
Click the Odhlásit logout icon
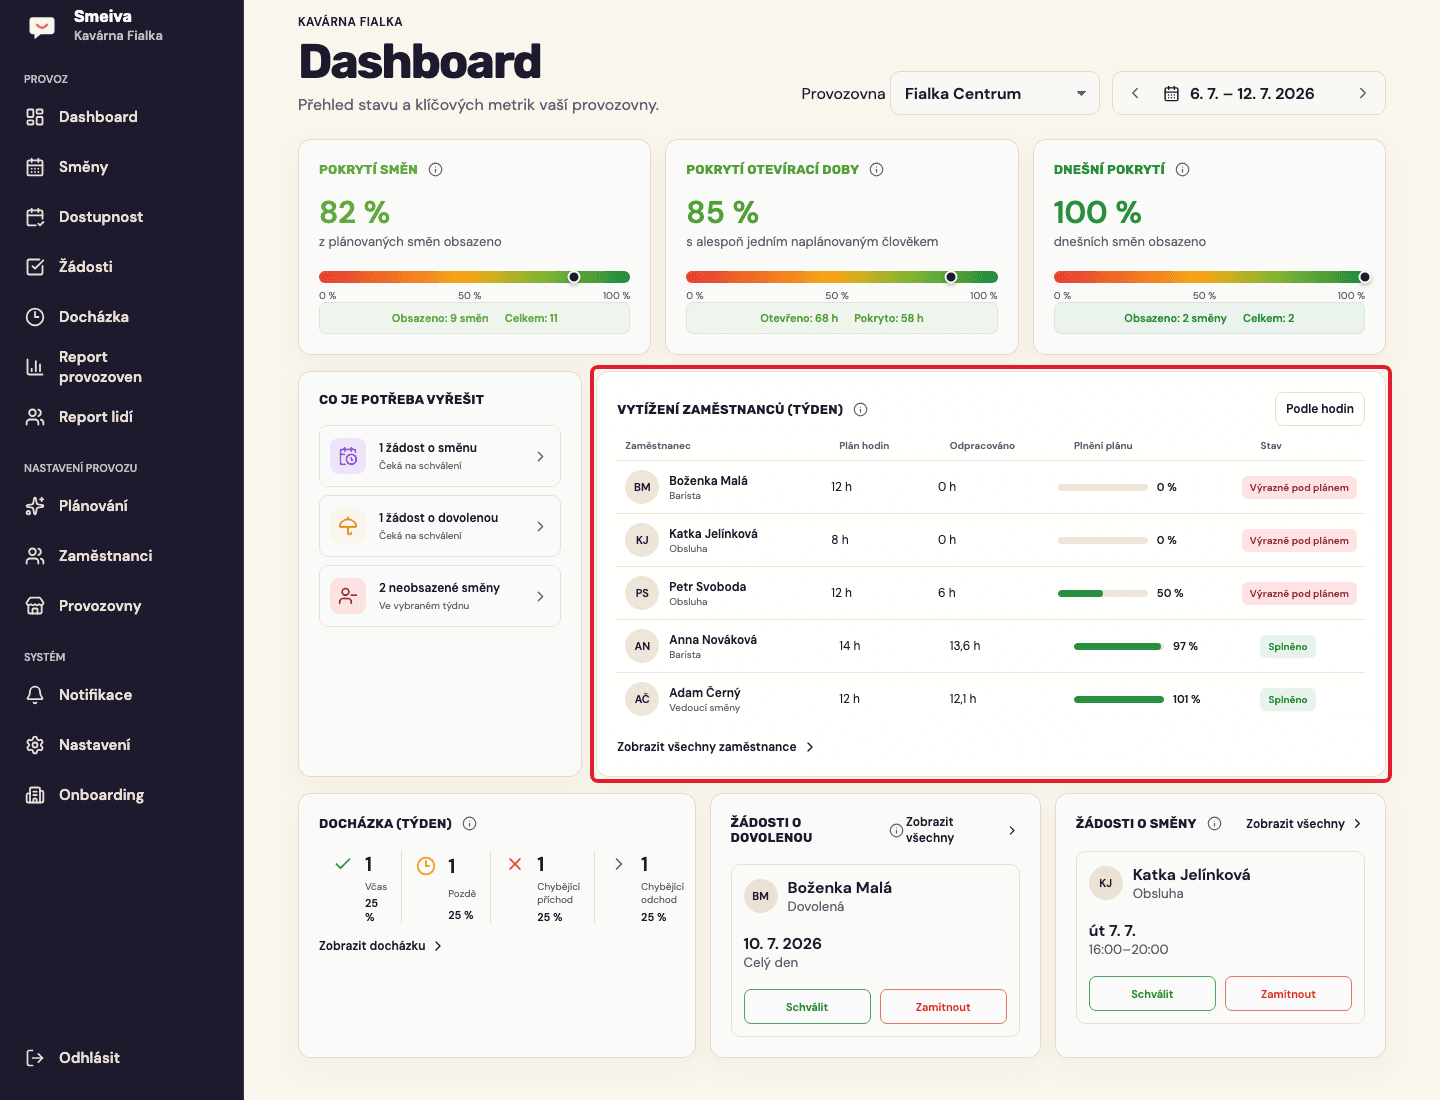35,1058
